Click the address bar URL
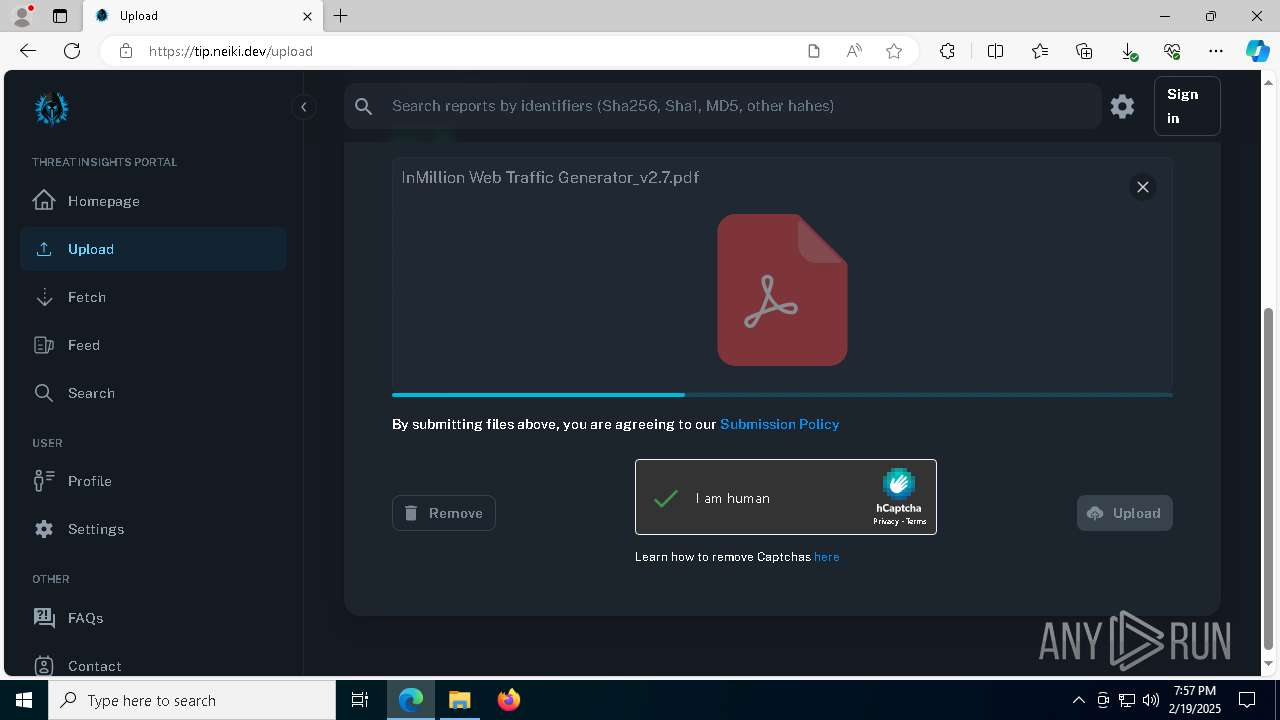1280x720 pixels. (231, 51)
